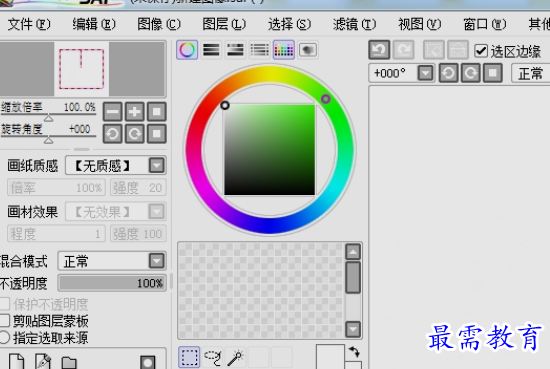
Task: Click the hue ring marker on green
Action: tap(326, 99)
